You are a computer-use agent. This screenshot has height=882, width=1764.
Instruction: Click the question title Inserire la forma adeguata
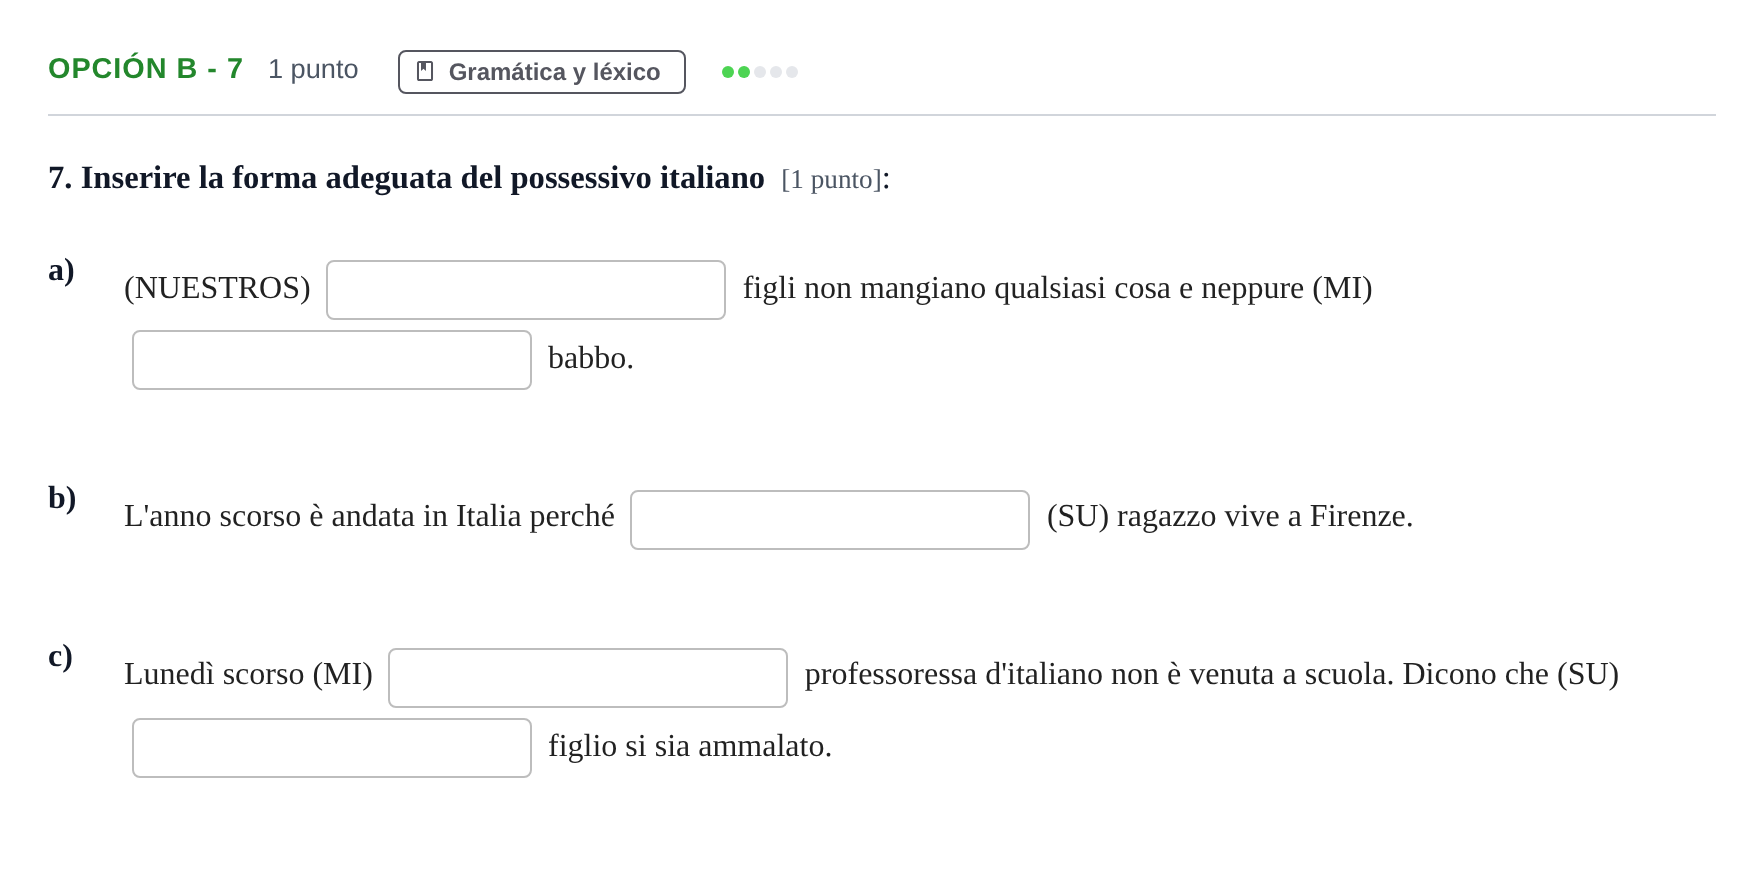pos(406,178)
